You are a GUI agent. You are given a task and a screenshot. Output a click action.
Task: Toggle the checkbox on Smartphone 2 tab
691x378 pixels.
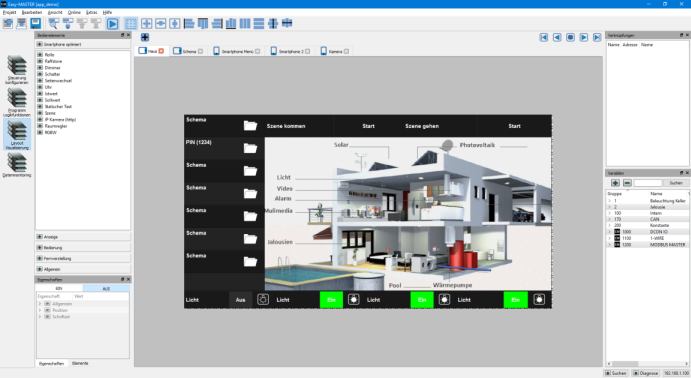pyautogui.click(x=308, y=52)
